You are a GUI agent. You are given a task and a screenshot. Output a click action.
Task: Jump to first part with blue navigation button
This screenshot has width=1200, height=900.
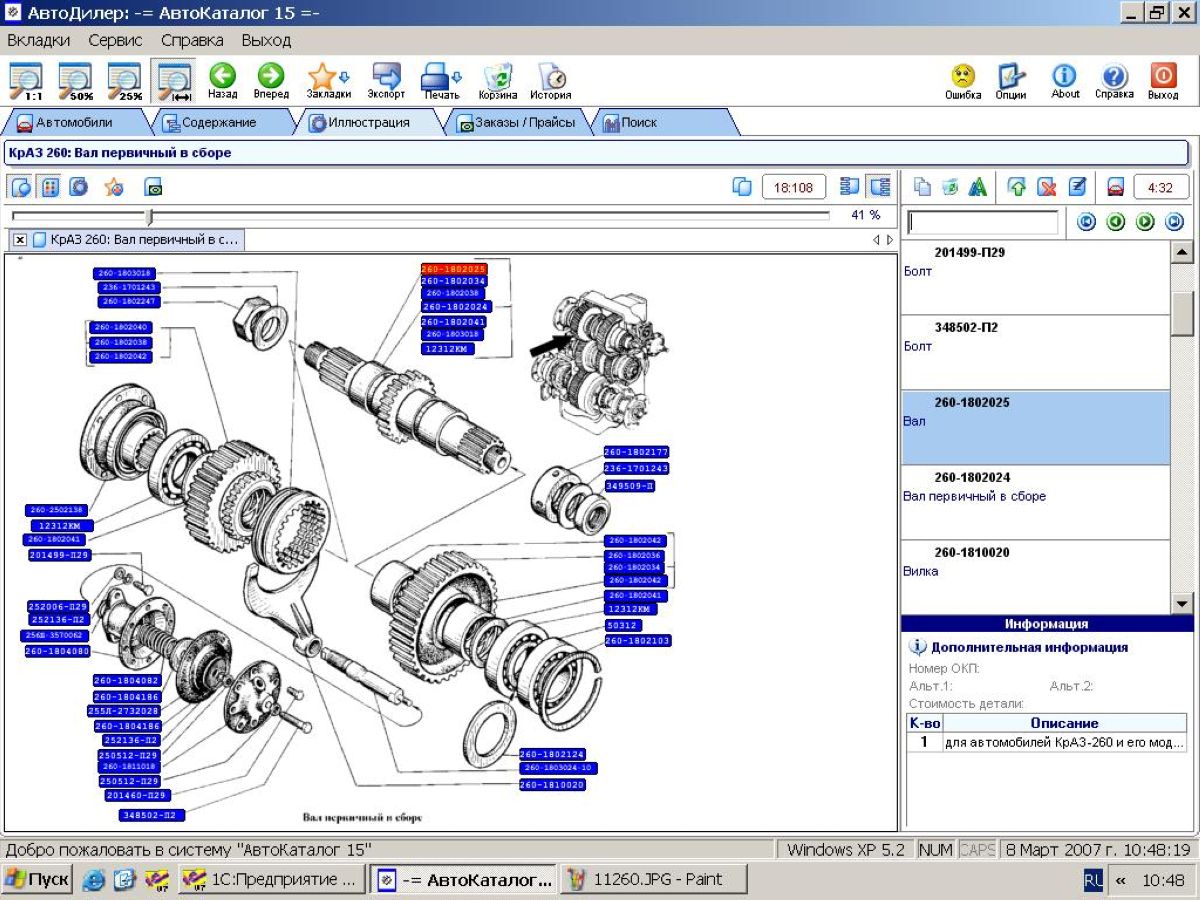click(1087, 222)
